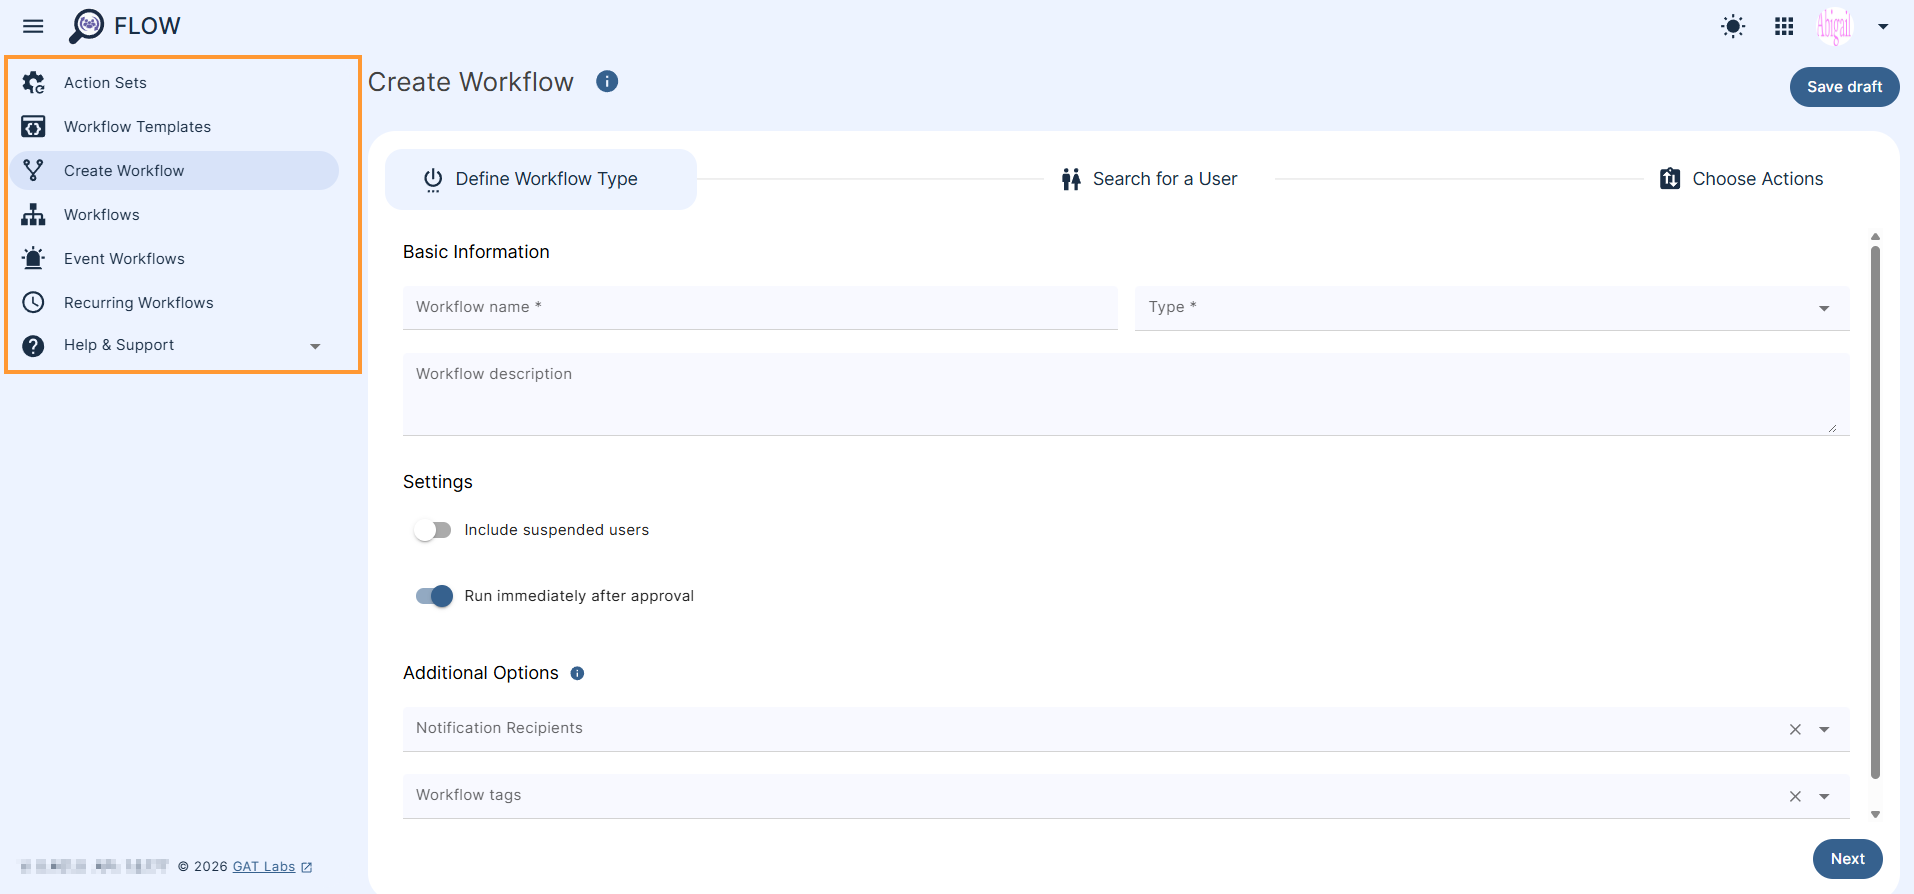Open the apps grid launcher
Screen dimensions: 1914x894
(x=1784, y=27)
